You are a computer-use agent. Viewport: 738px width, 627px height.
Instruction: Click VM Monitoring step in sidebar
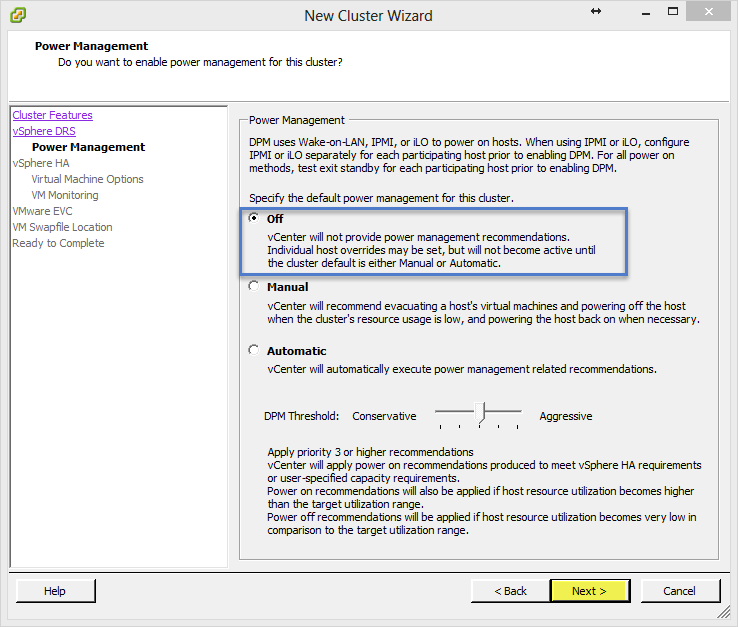pos(65,195)
